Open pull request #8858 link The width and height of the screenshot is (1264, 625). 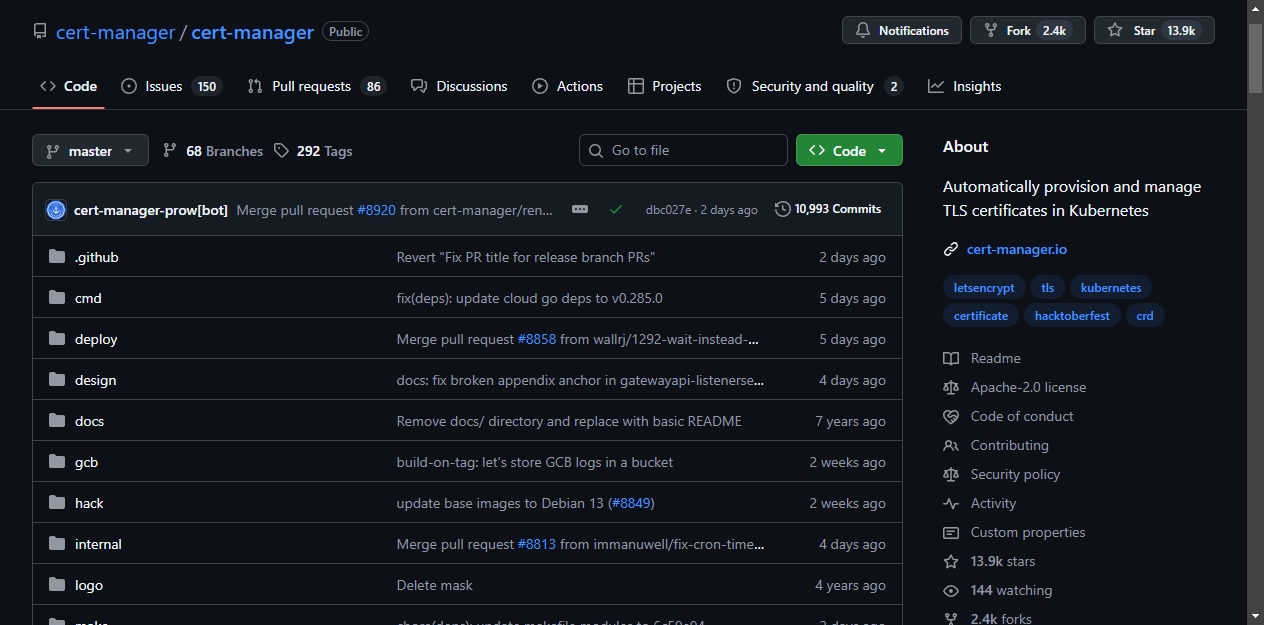click(537, 339)
